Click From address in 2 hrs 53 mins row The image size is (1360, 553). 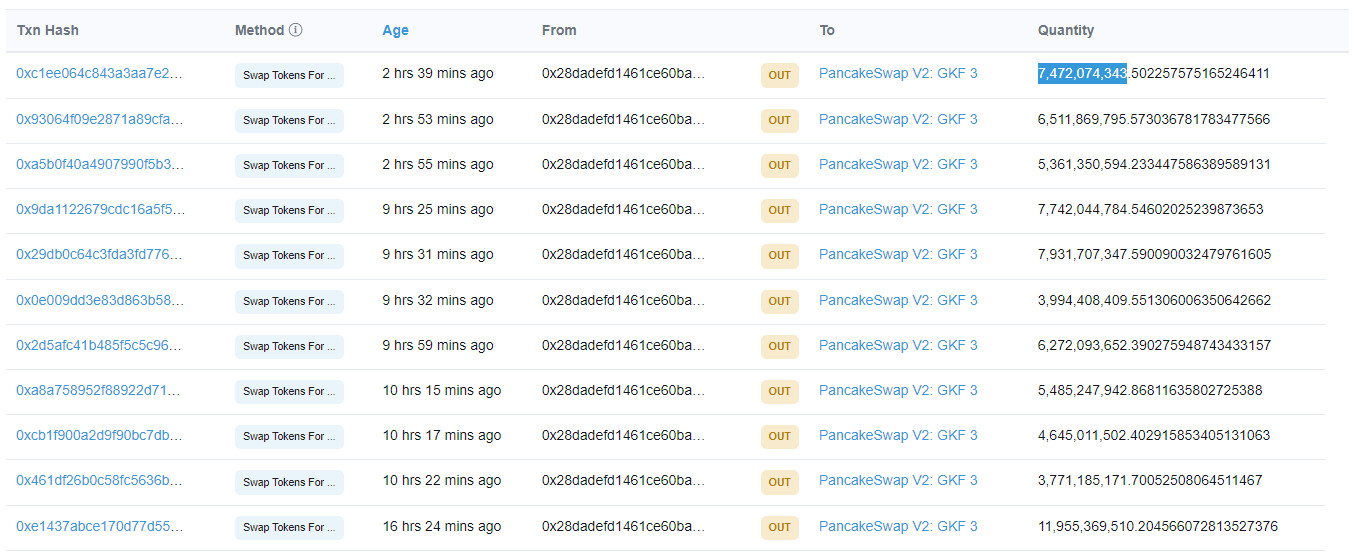click(623, 120)
